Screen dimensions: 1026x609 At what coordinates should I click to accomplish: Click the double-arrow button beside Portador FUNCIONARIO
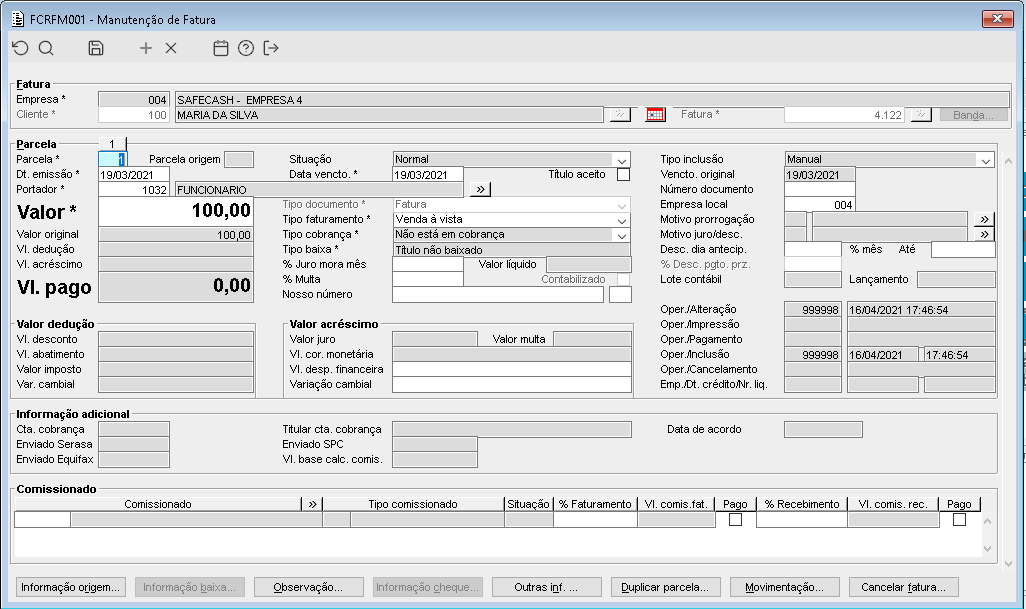coord(480,189)
